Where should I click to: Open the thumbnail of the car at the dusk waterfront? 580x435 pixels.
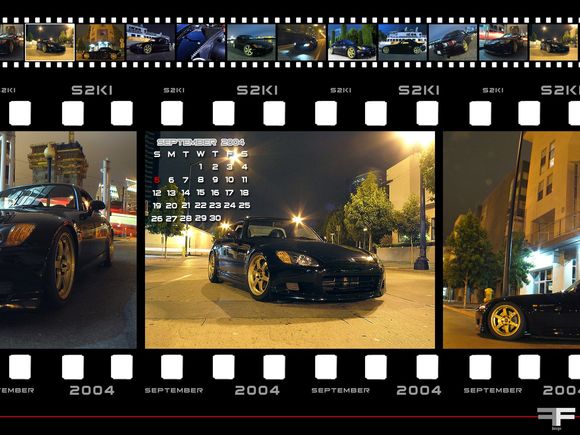251,42
